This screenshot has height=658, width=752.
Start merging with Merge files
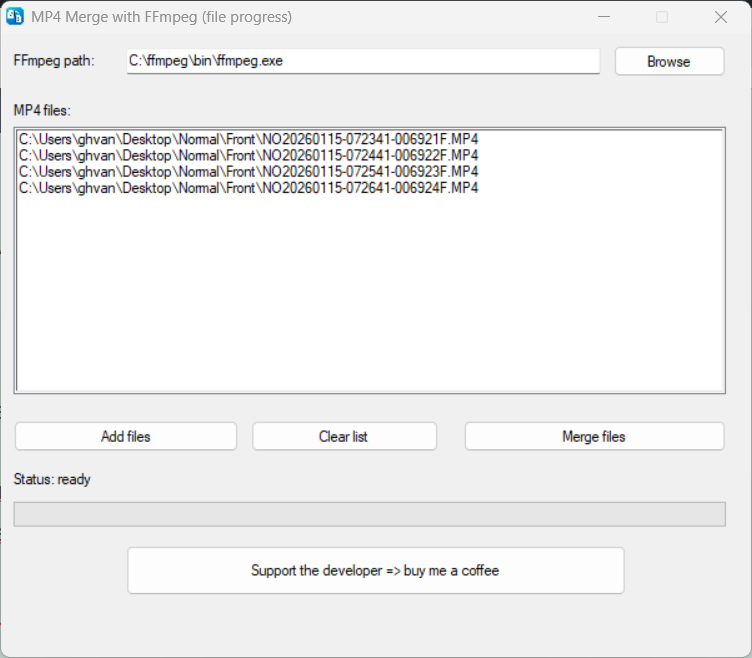[x=594, y=436]
